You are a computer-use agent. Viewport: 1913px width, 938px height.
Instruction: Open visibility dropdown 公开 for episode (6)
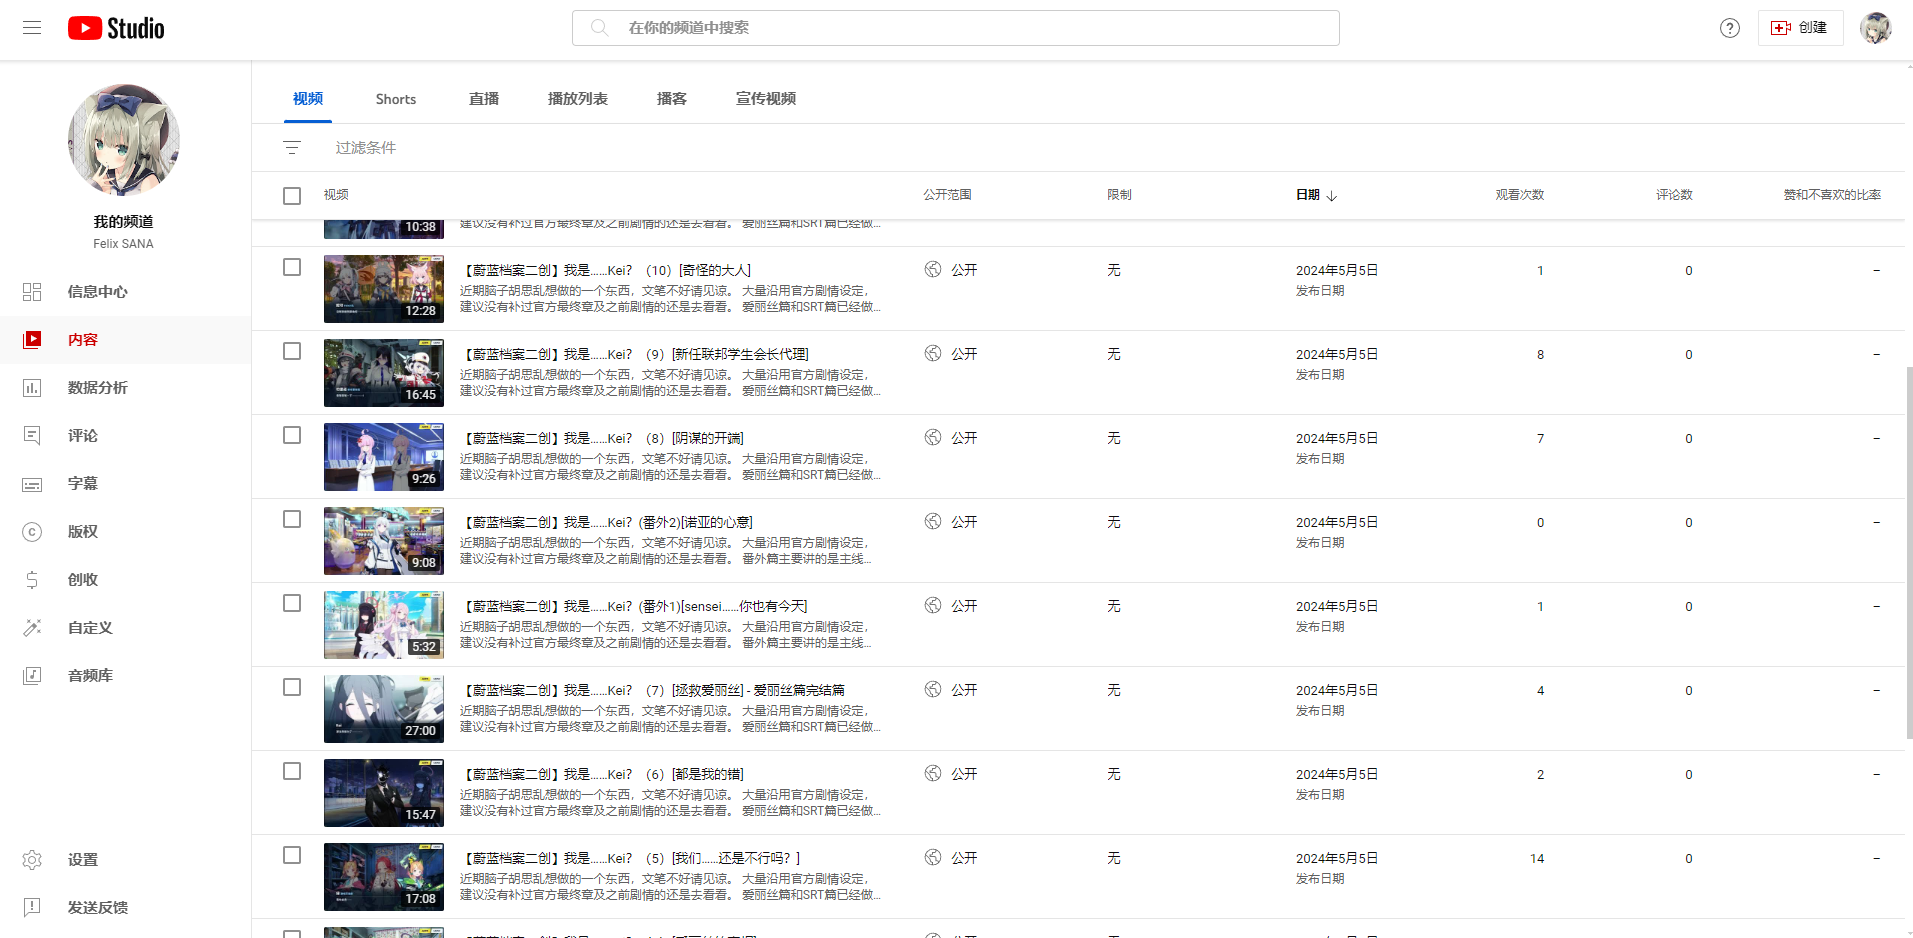964,774
